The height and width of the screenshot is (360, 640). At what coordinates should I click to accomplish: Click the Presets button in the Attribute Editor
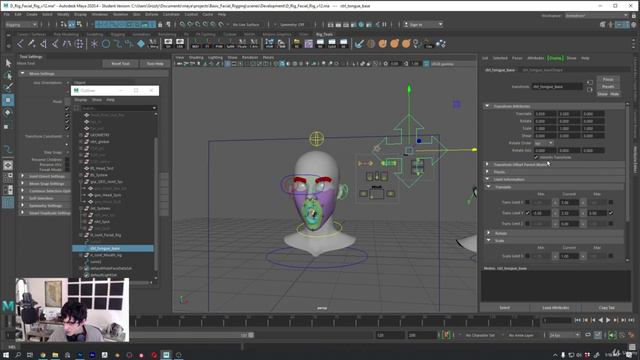(608, 87)
